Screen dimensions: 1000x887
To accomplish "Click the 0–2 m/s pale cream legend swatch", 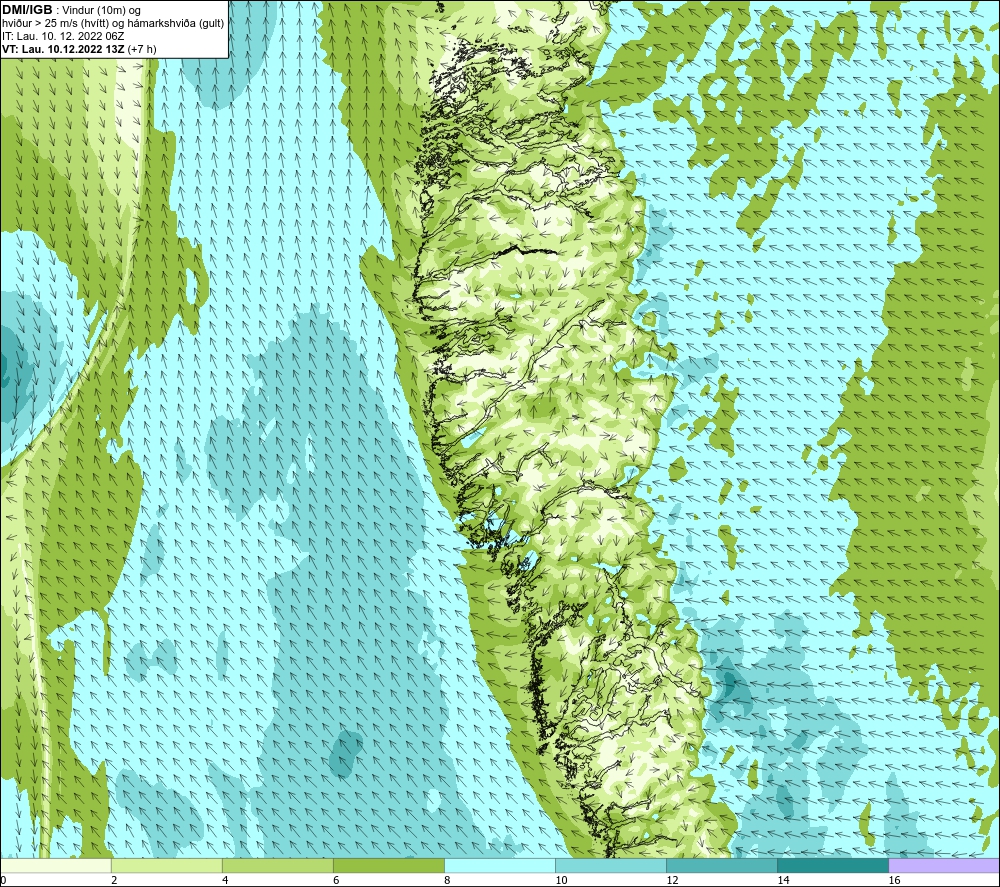I will [56, 865].
